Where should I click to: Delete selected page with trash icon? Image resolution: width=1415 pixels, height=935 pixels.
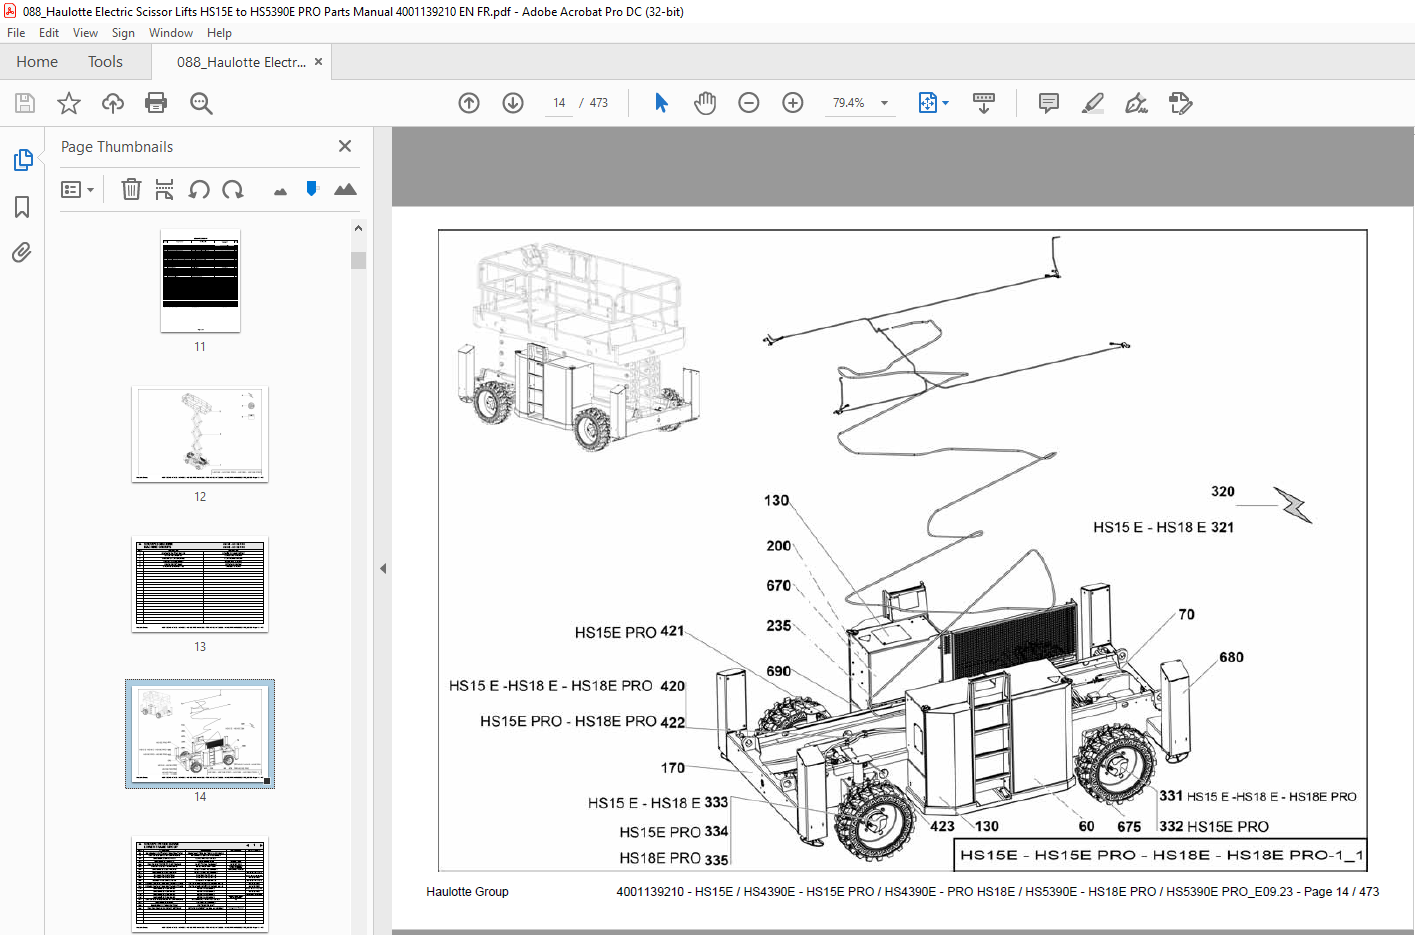tap(131, 189)
